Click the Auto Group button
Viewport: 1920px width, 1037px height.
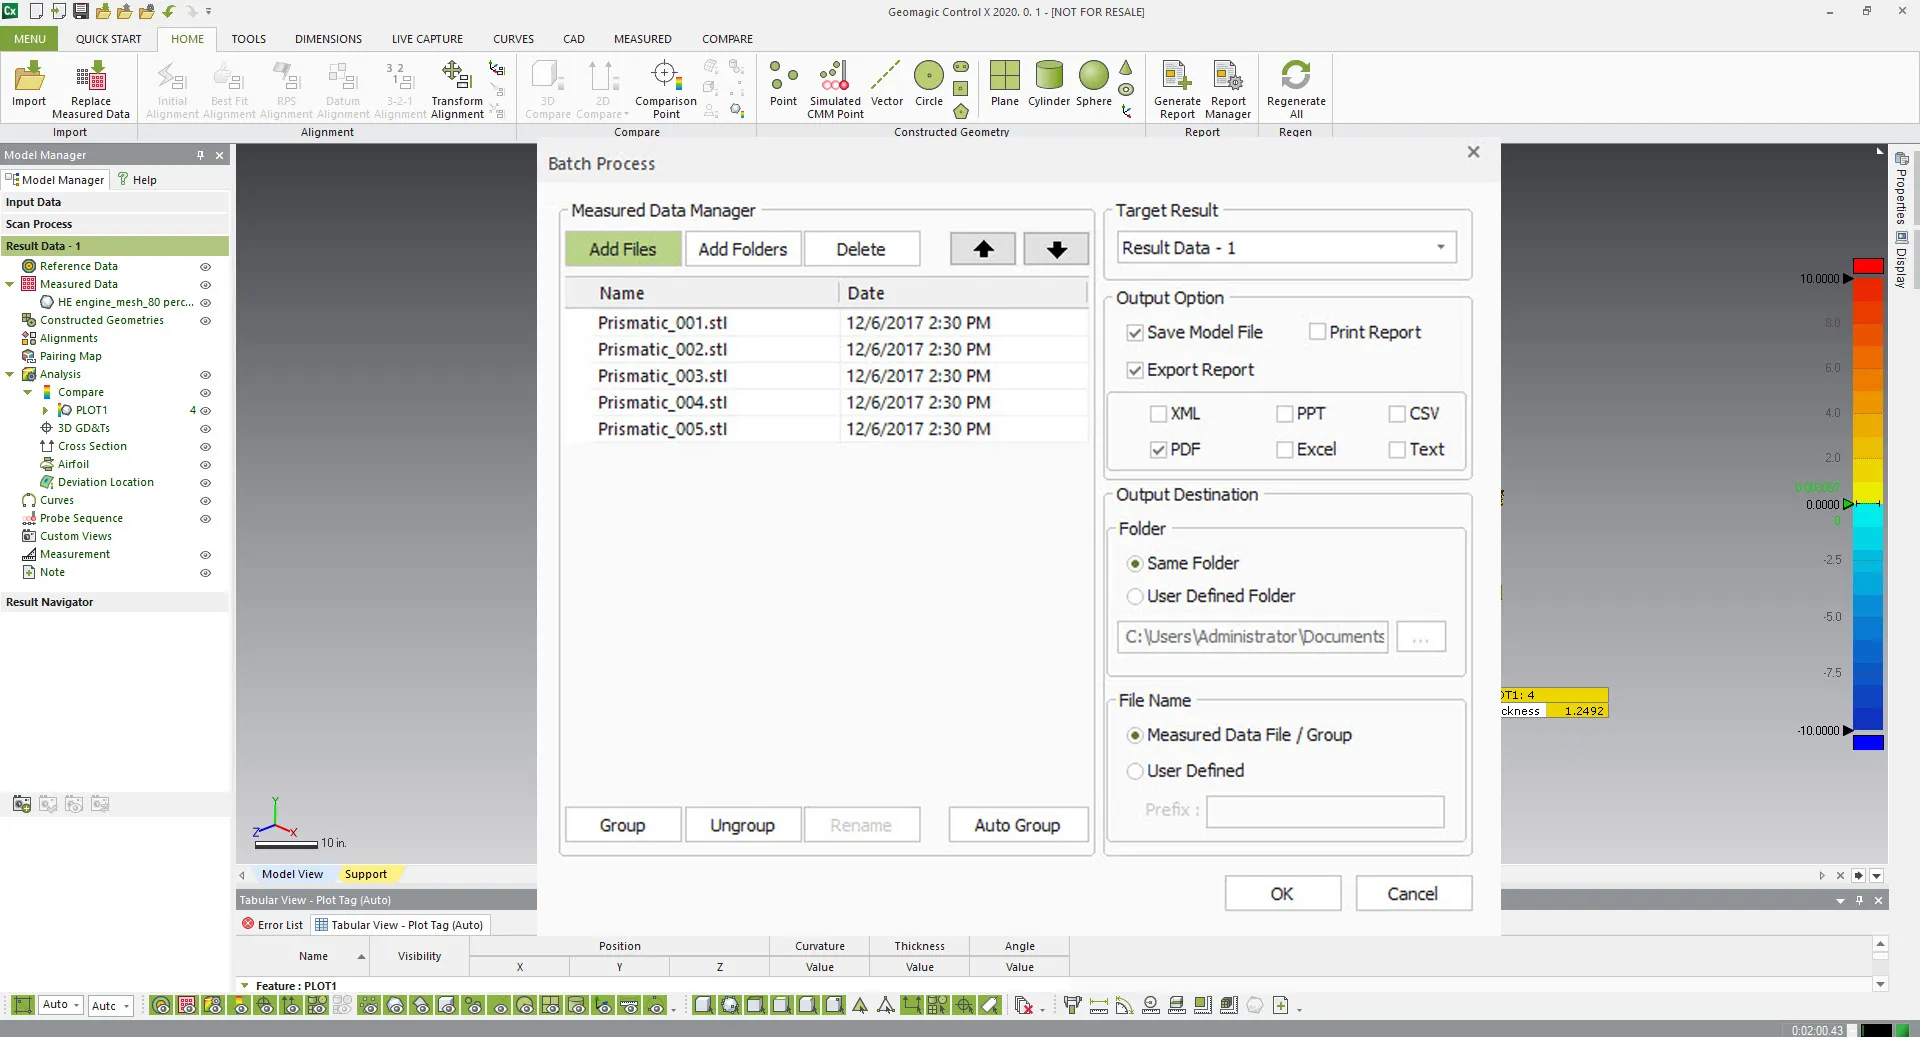click(1017, 825)
